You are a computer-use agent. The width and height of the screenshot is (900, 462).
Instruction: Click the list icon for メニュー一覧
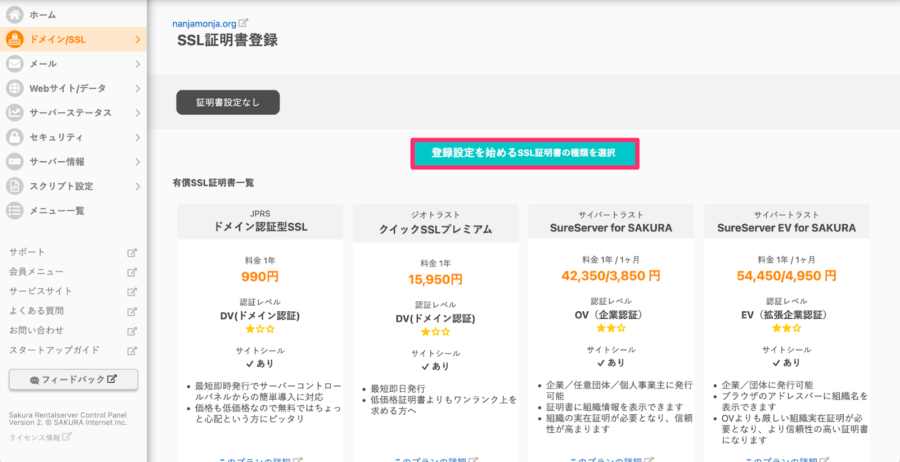[15, 211]
